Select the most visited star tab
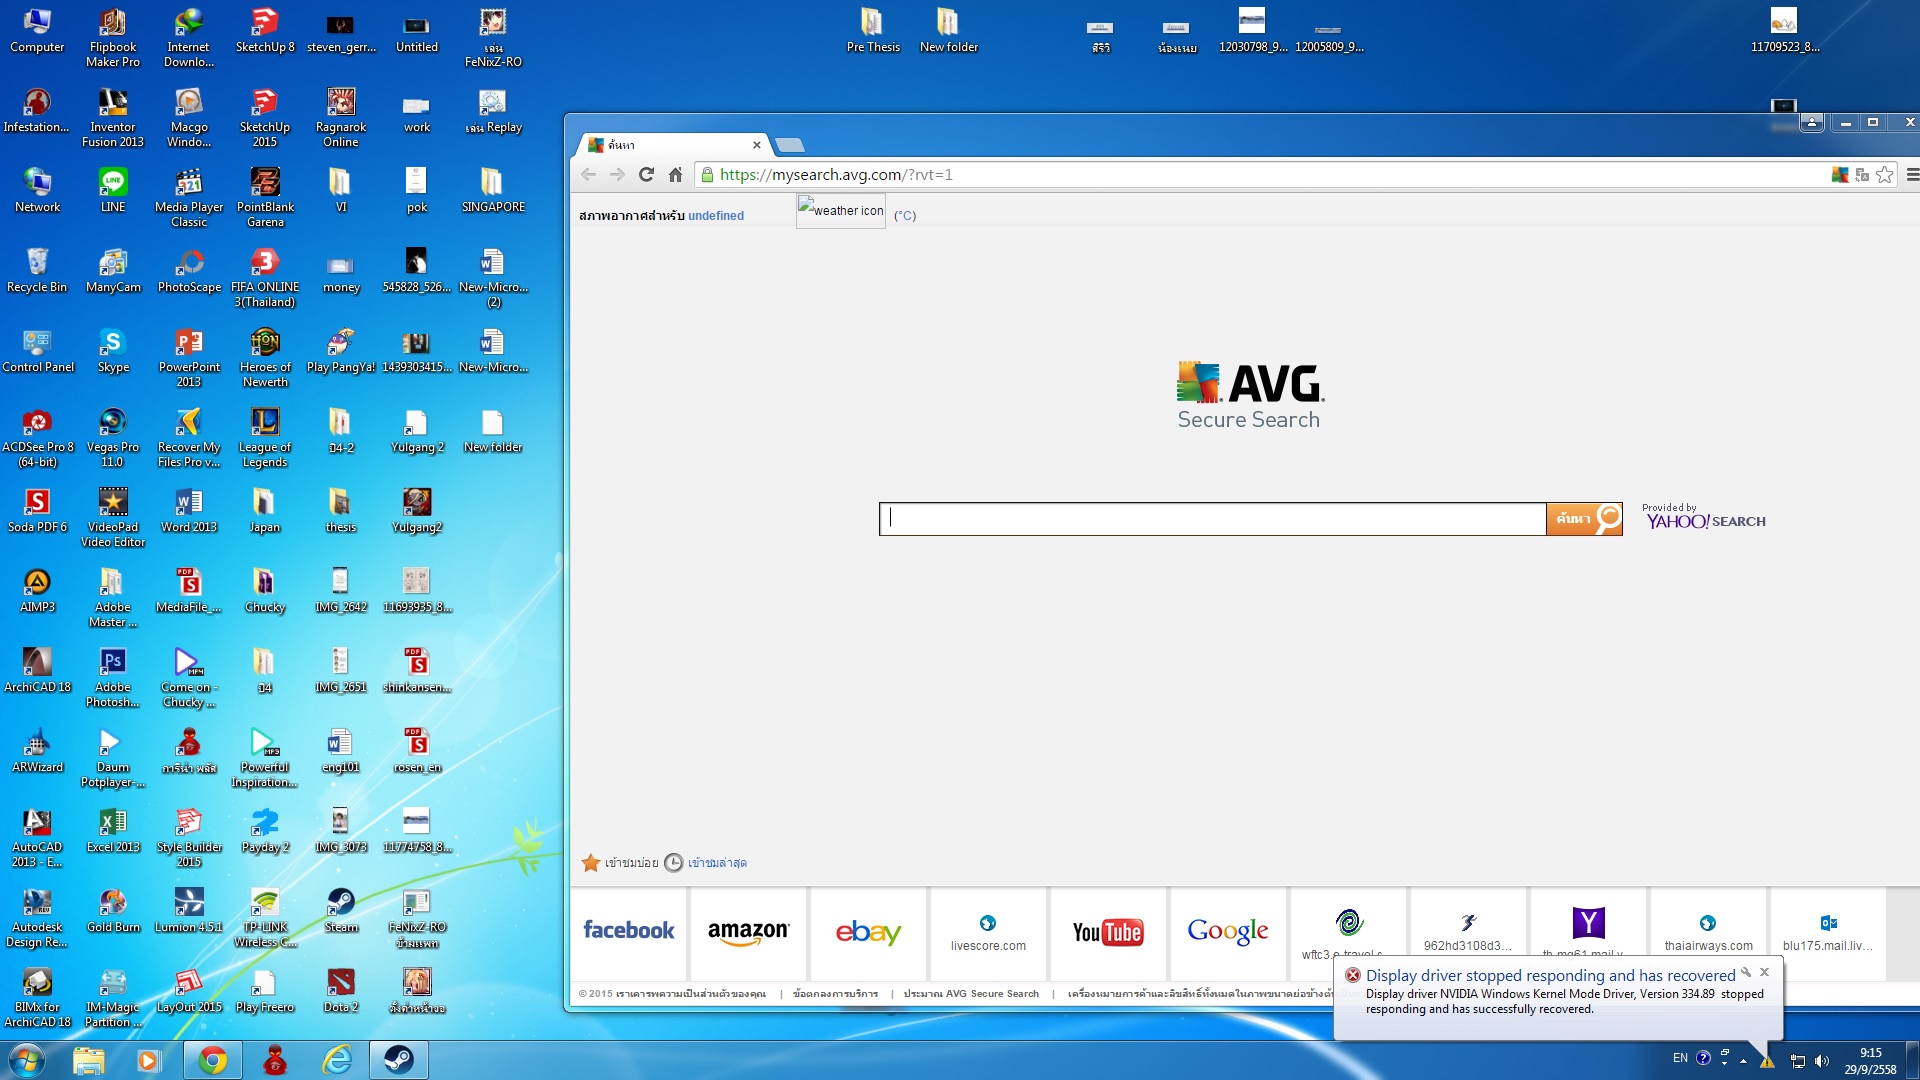 pos(620,863)
